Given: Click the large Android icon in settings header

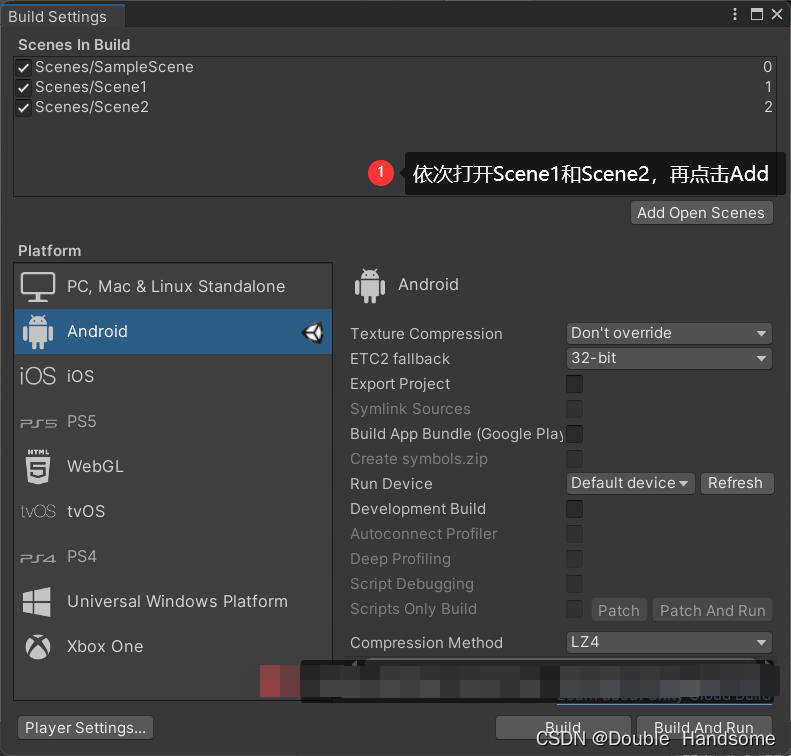Looking at the screenshot, I should [370, 285].
